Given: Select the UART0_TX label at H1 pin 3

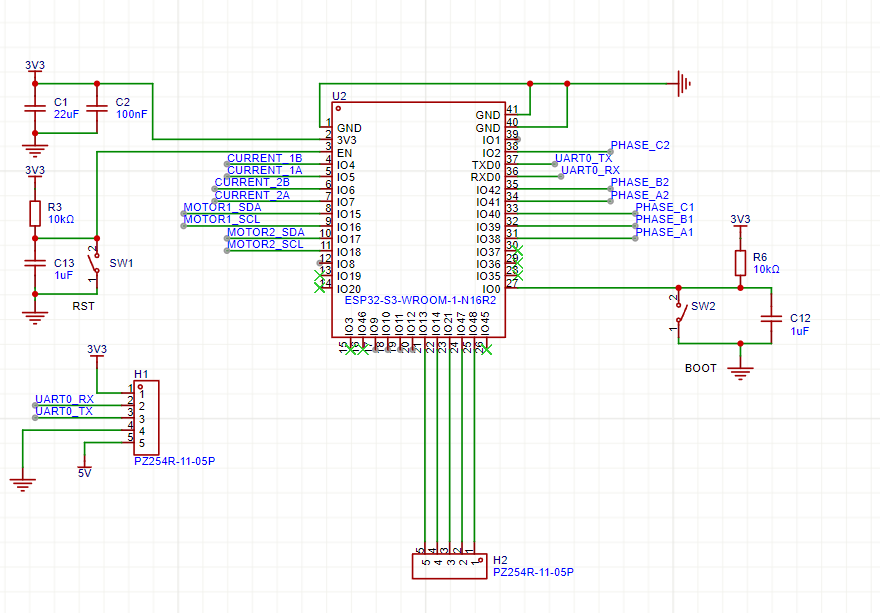Looking at the screenshot, I should (64, 411).
